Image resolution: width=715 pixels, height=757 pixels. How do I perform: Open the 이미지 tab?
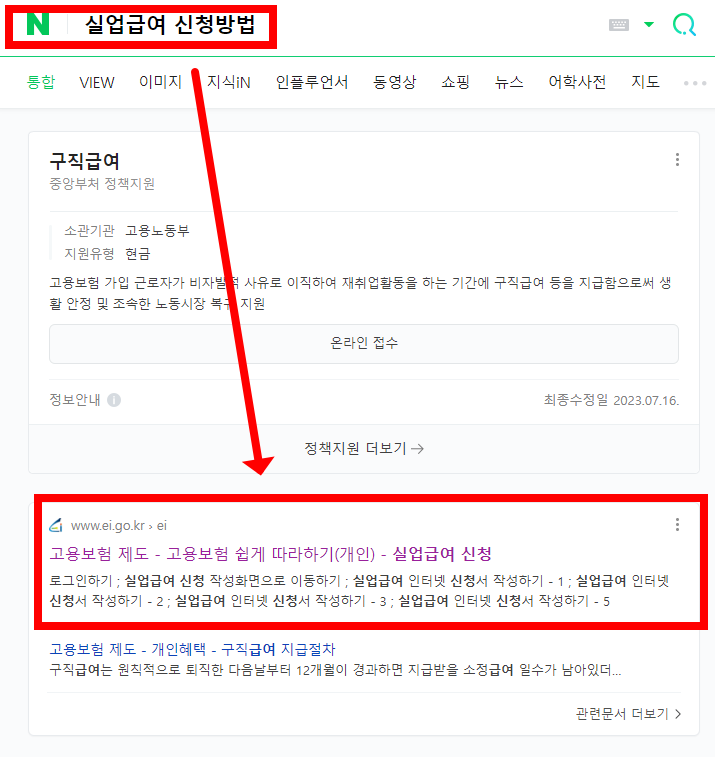[160, 82]
